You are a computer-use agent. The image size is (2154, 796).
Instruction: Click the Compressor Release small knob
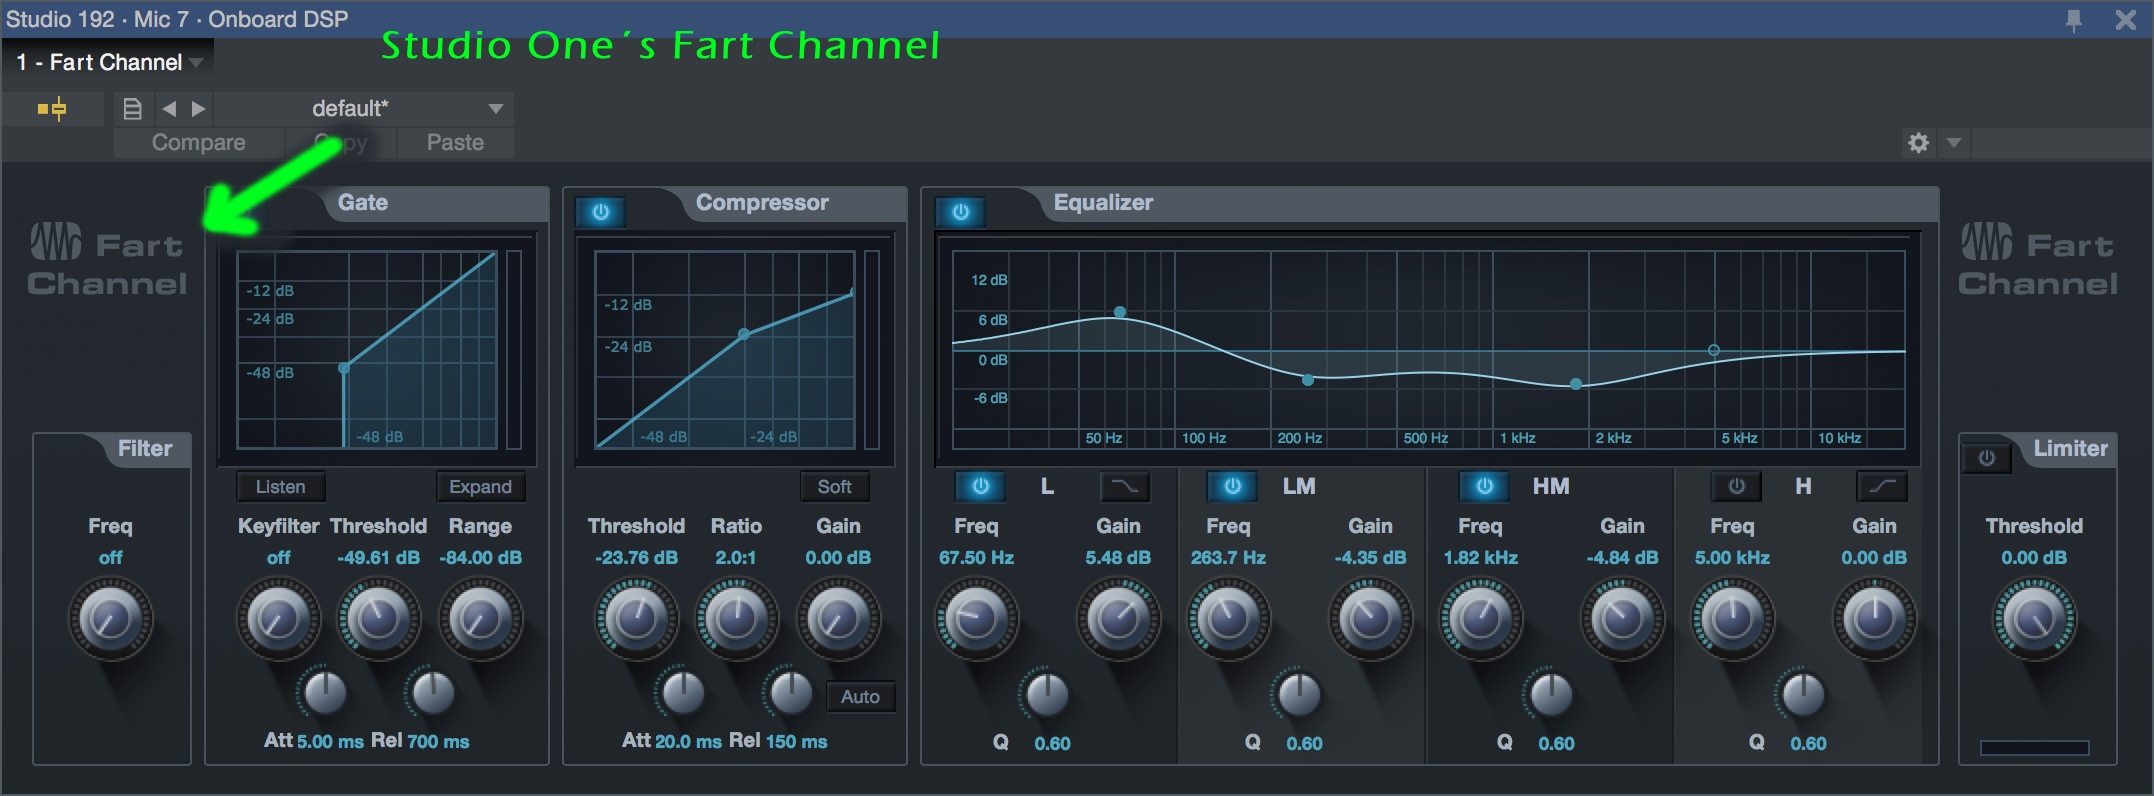coord(791,692)
